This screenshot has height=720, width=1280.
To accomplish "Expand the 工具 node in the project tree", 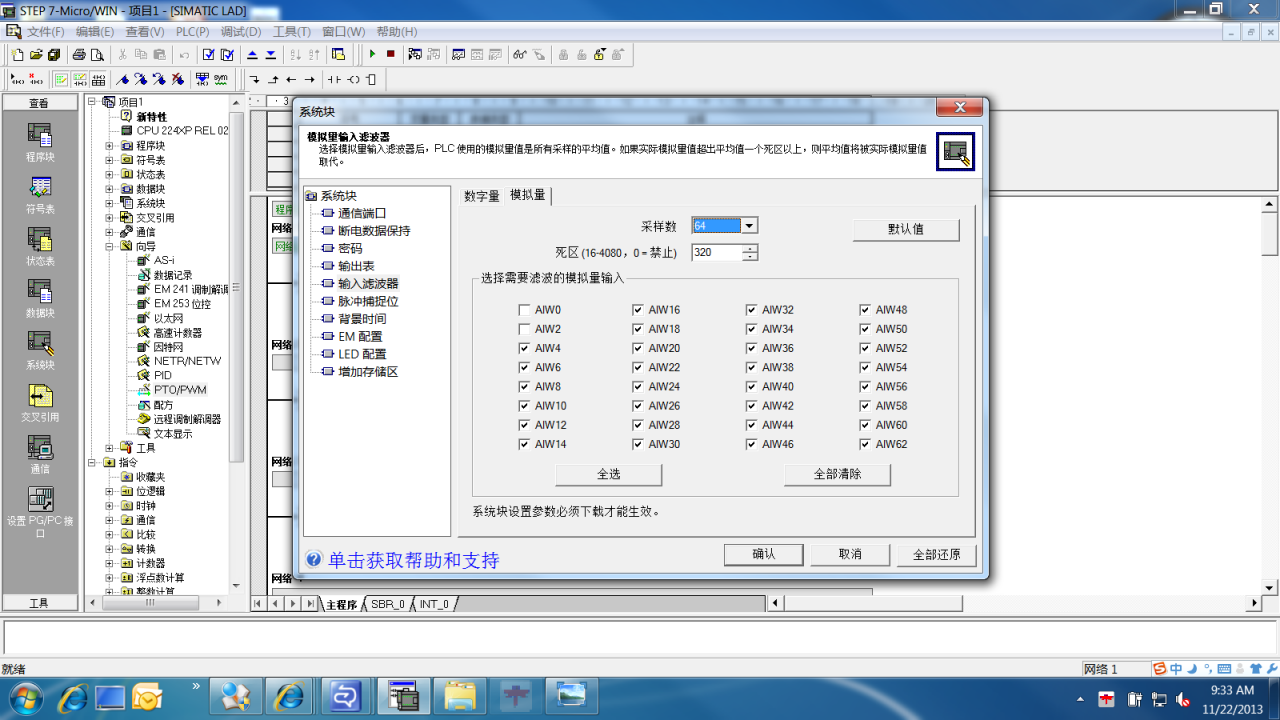I will pyautogui.click(x=110, y=448).
